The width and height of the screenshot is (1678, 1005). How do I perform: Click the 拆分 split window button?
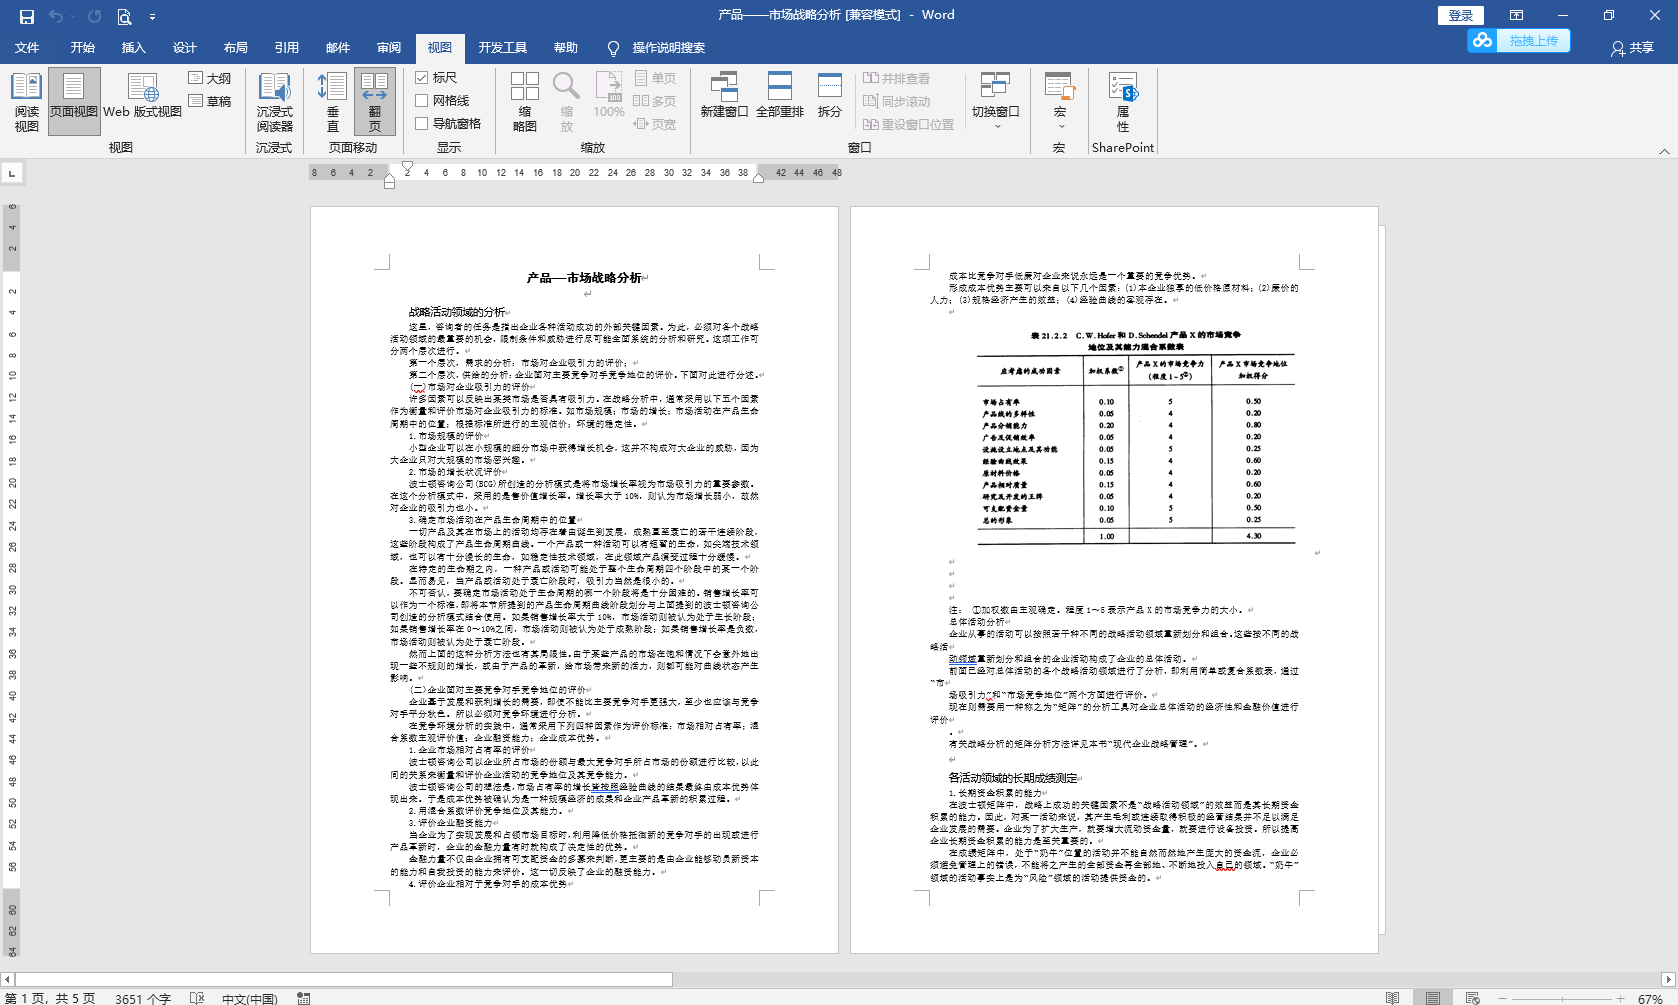coord(830,96)
